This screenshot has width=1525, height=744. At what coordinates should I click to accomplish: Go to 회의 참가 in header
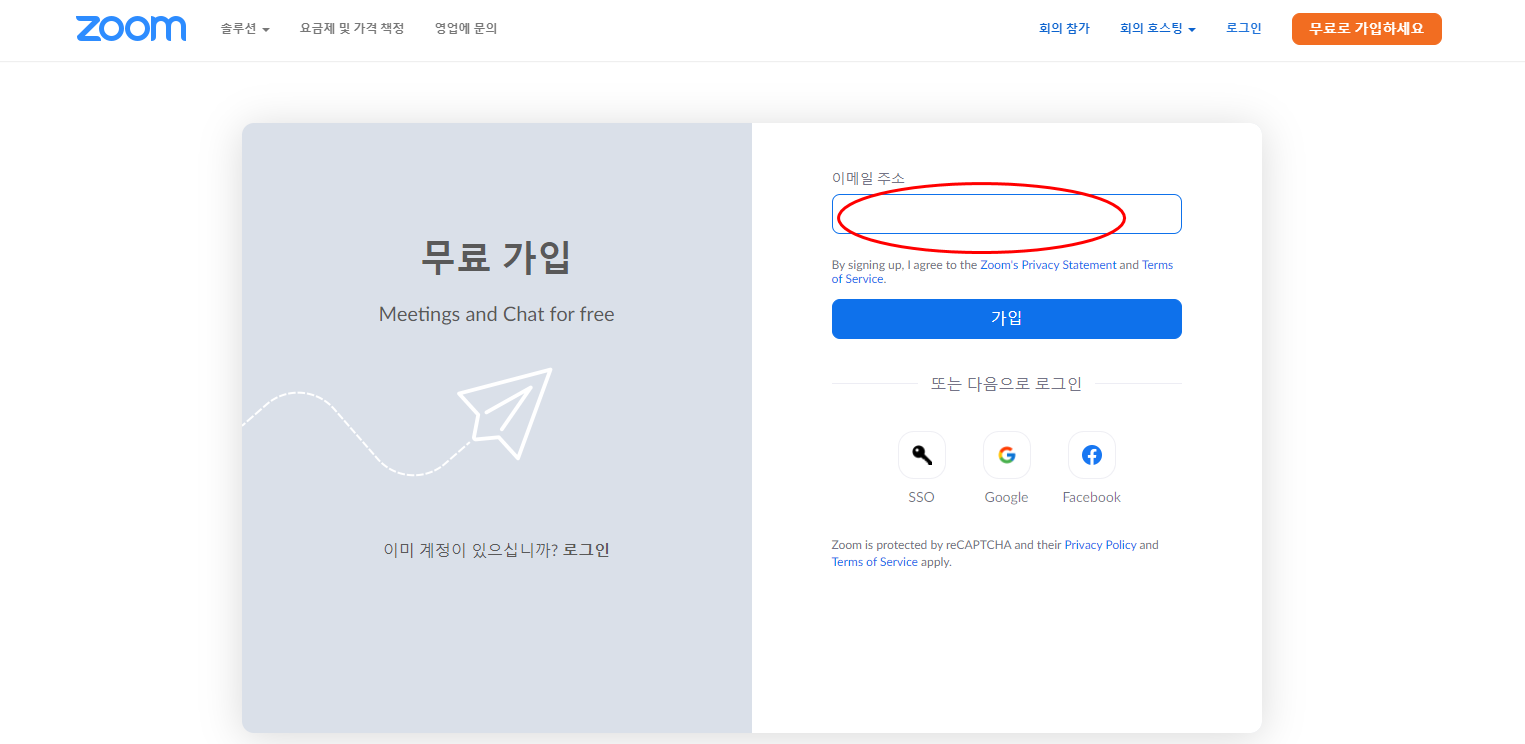(x=1064, y=29)
